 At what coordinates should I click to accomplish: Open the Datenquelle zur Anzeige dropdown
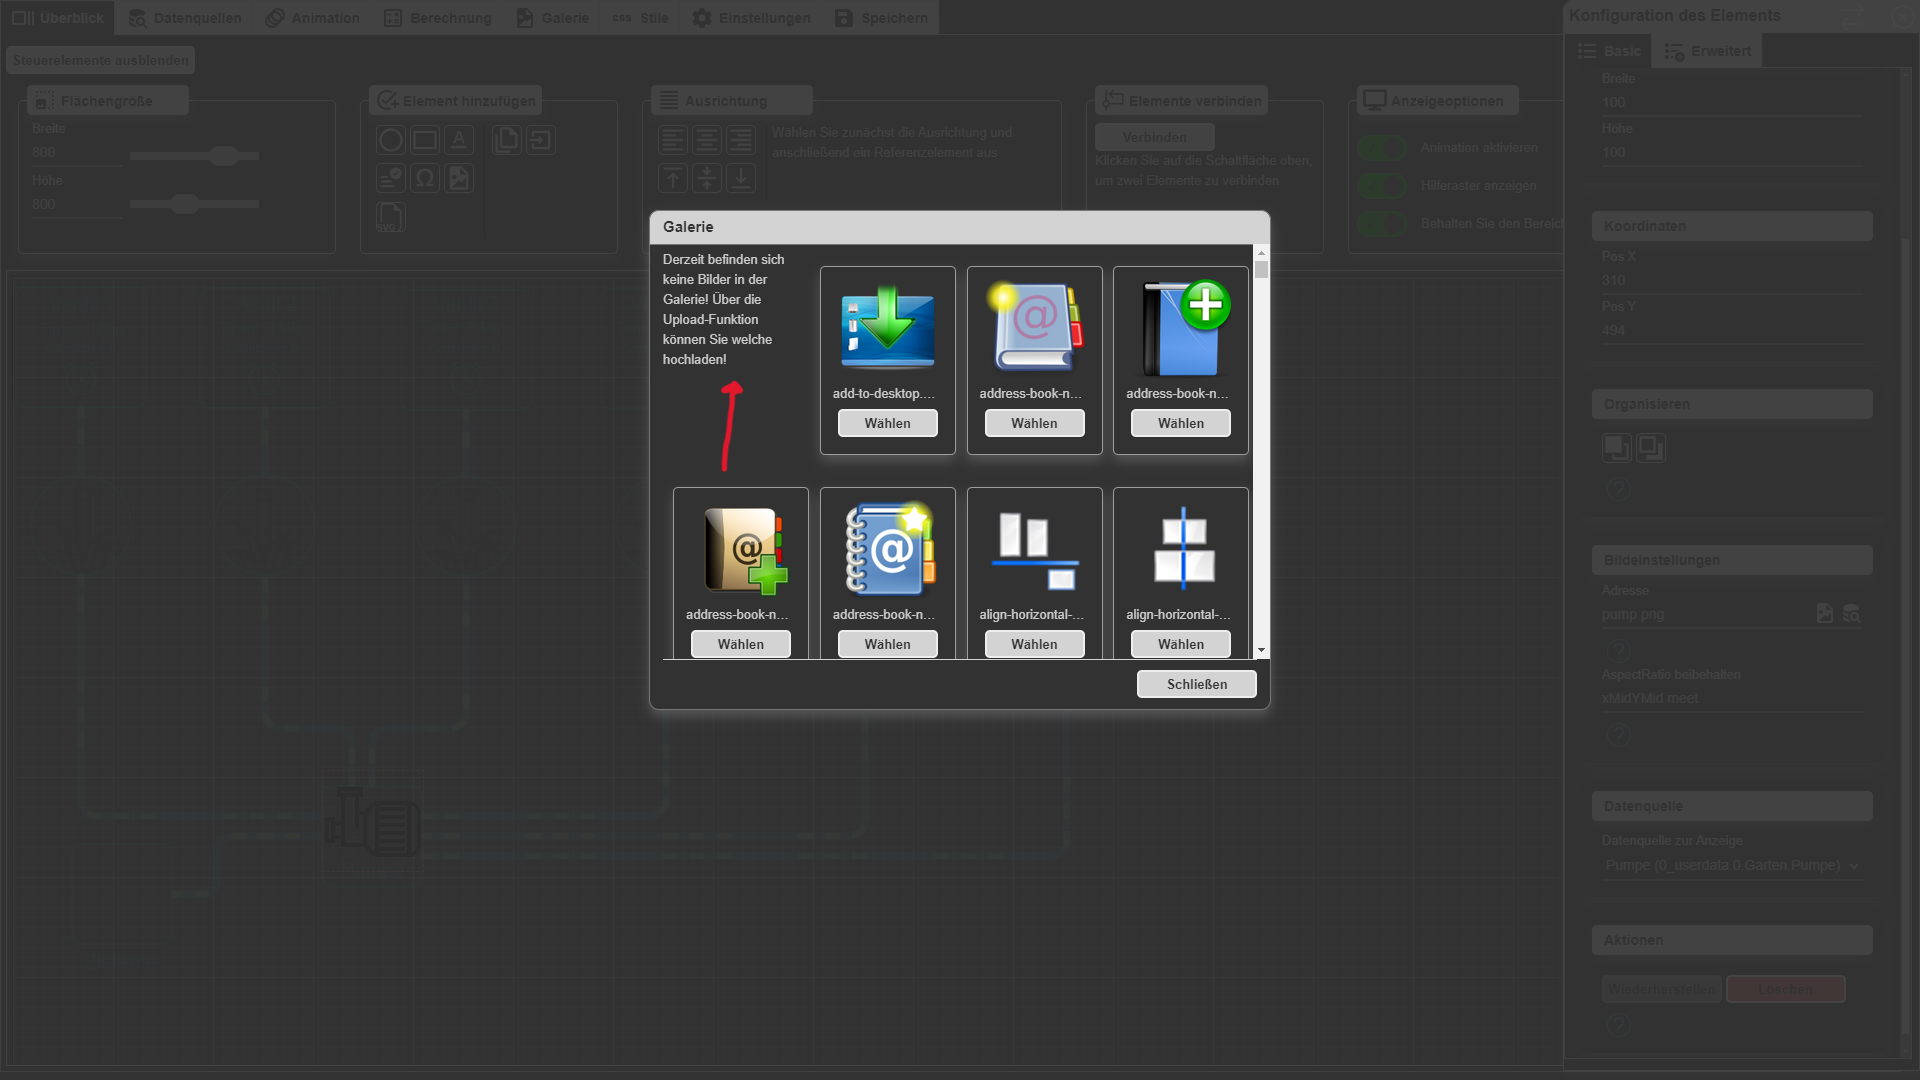point(1732,866)
